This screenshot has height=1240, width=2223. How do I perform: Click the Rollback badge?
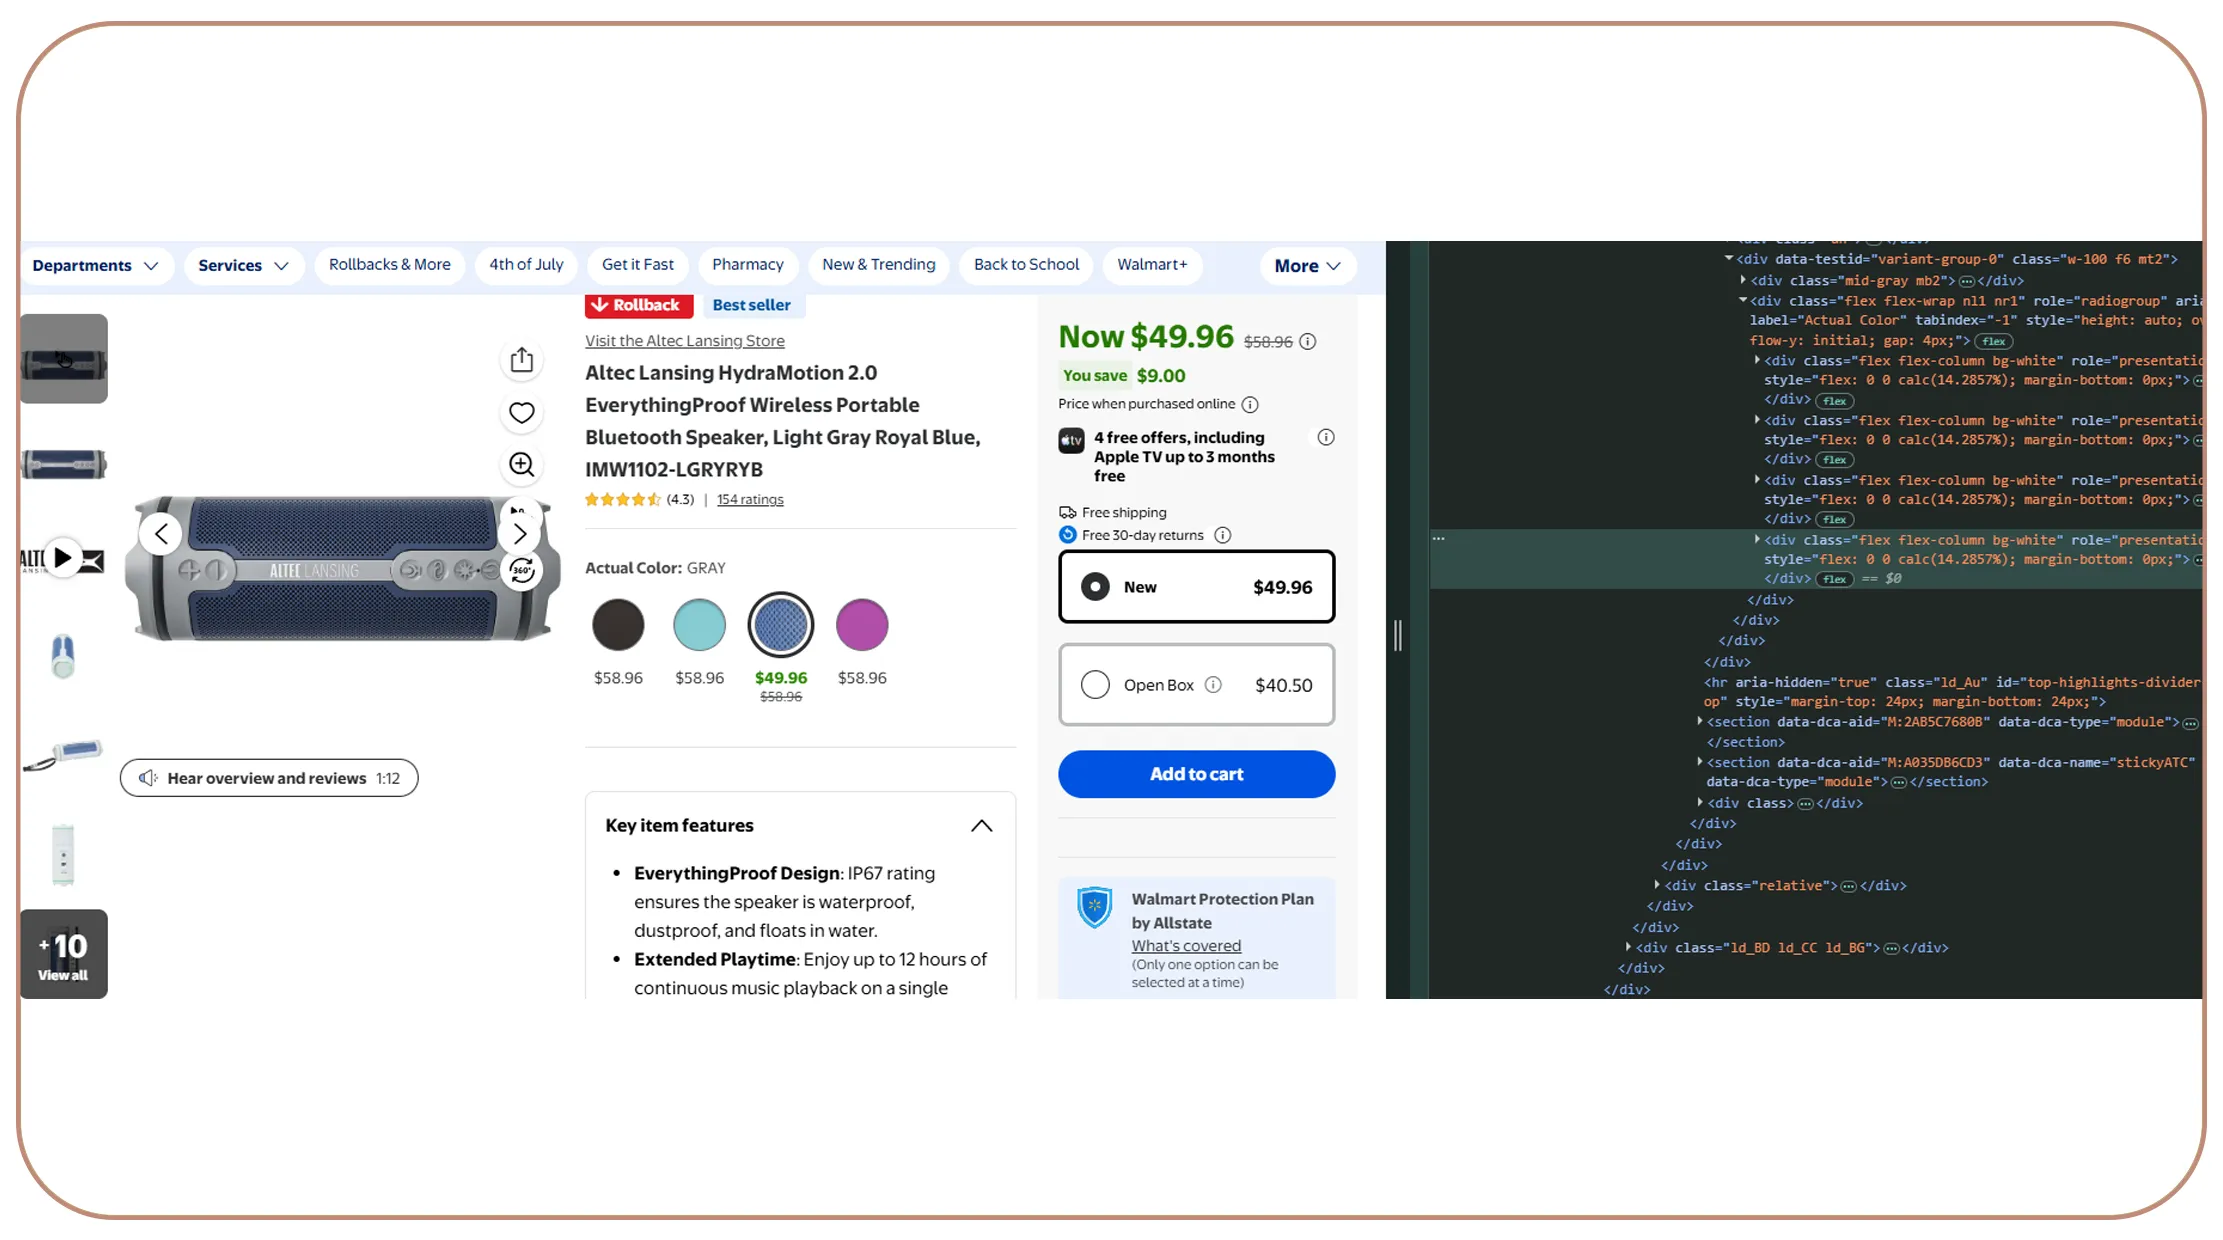(x=639, y=305)
